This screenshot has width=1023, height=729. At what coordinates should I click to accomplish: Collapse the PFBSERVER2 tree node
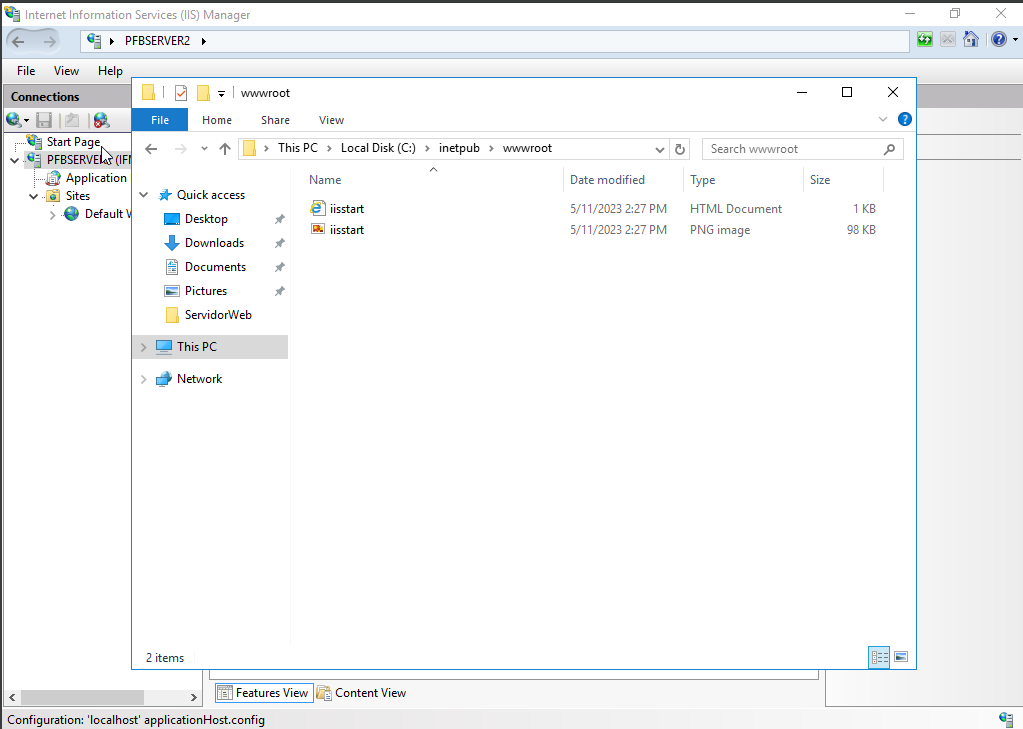(x=14, y=159)
